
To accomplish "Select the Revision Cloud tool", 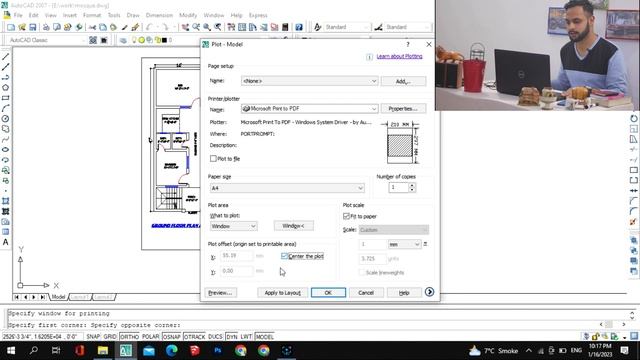I will pyautogui.click(x=5, y=129).
